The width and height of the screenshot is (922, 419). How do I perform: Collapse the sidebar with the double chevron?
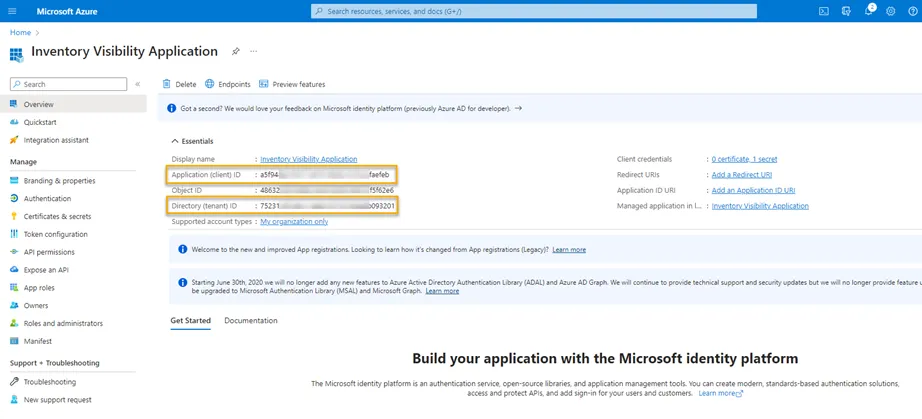click(x=138, y=84)
